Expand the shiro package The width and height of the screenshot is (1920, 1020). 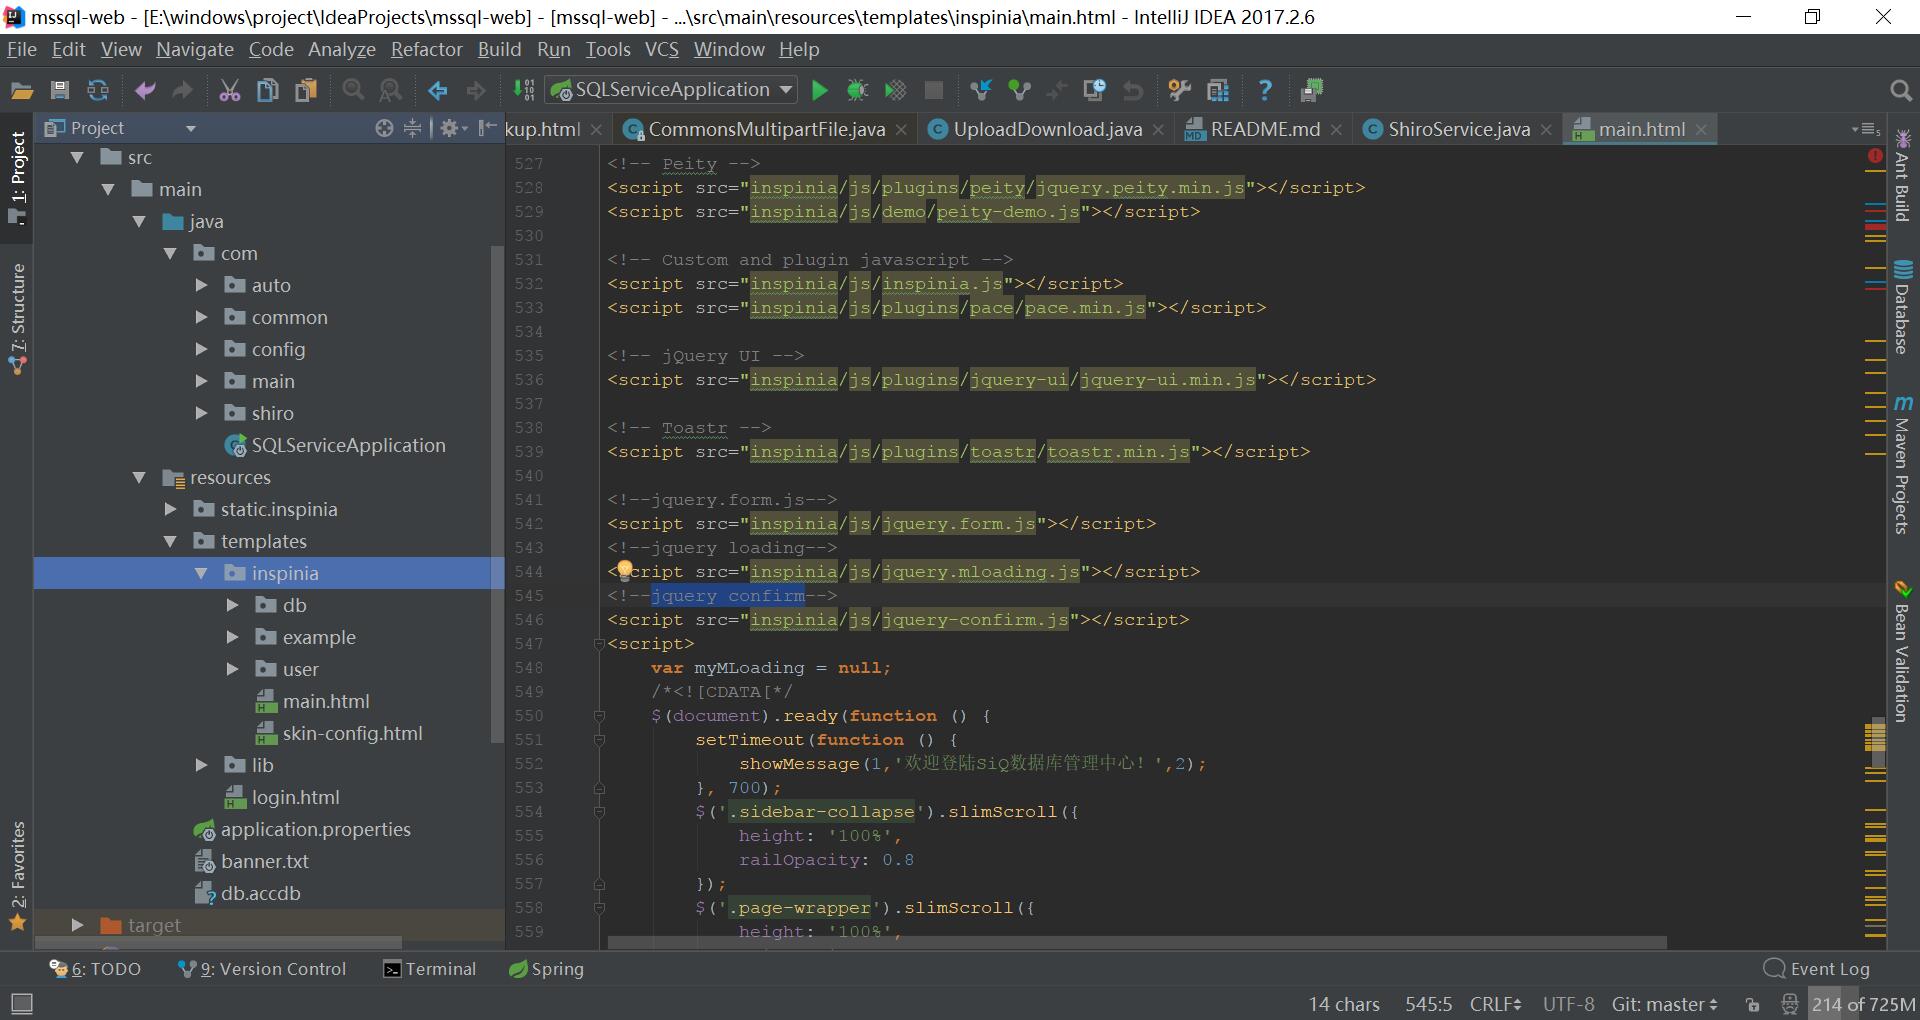[201, 413]
